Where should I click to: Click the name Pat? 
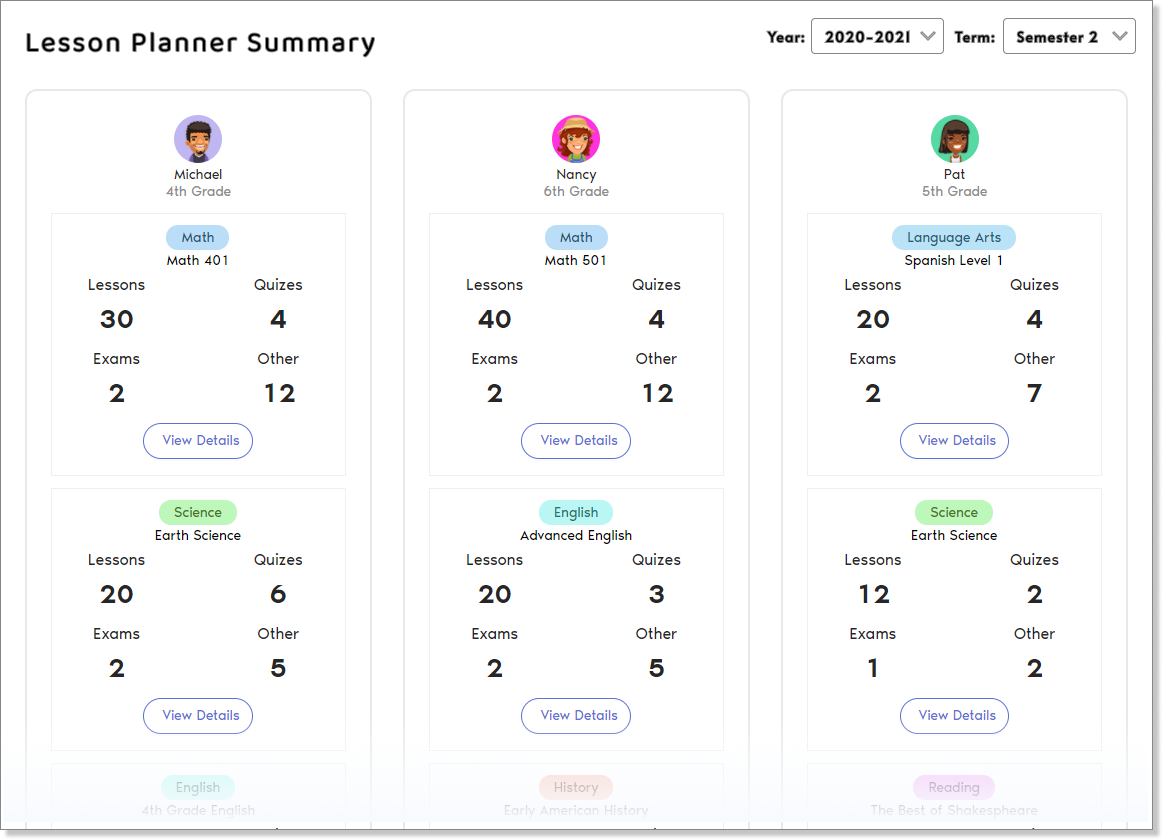pos(955,174)
